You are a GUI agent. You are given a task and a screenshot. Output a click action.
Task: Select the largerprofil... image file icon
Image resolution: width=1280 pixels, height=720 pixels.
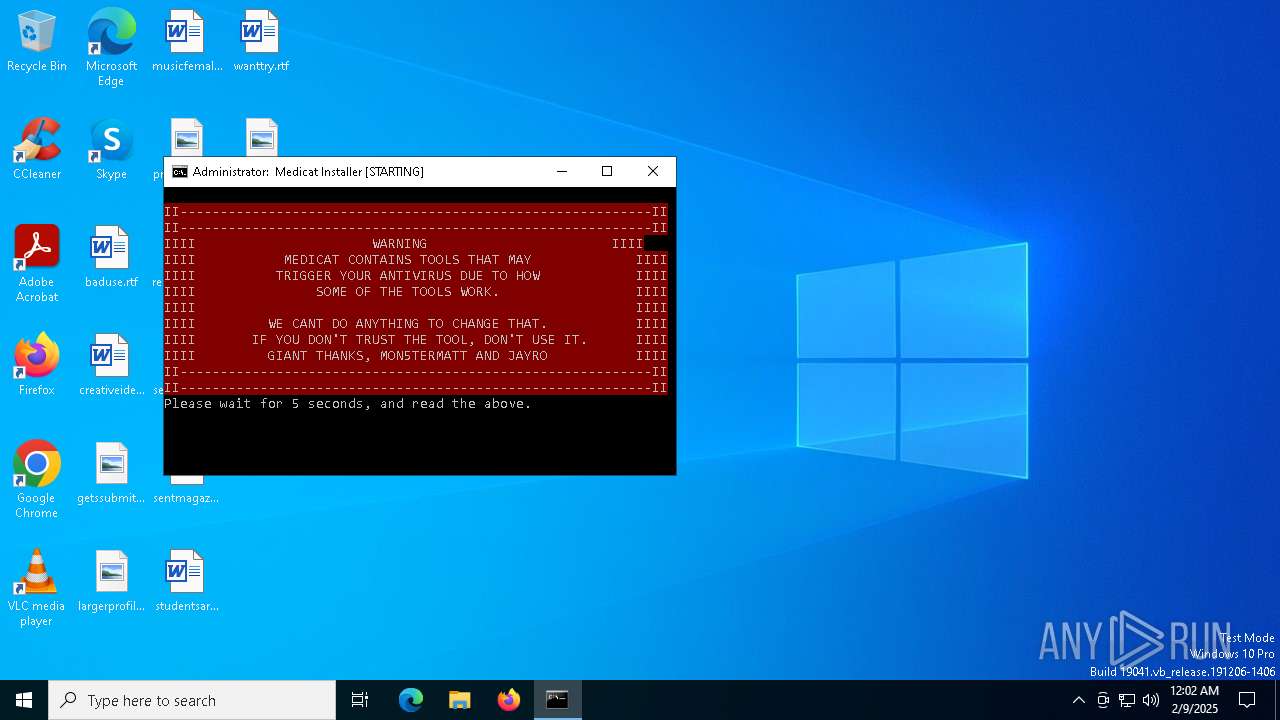pyautogui.click(x=111, y=581)
